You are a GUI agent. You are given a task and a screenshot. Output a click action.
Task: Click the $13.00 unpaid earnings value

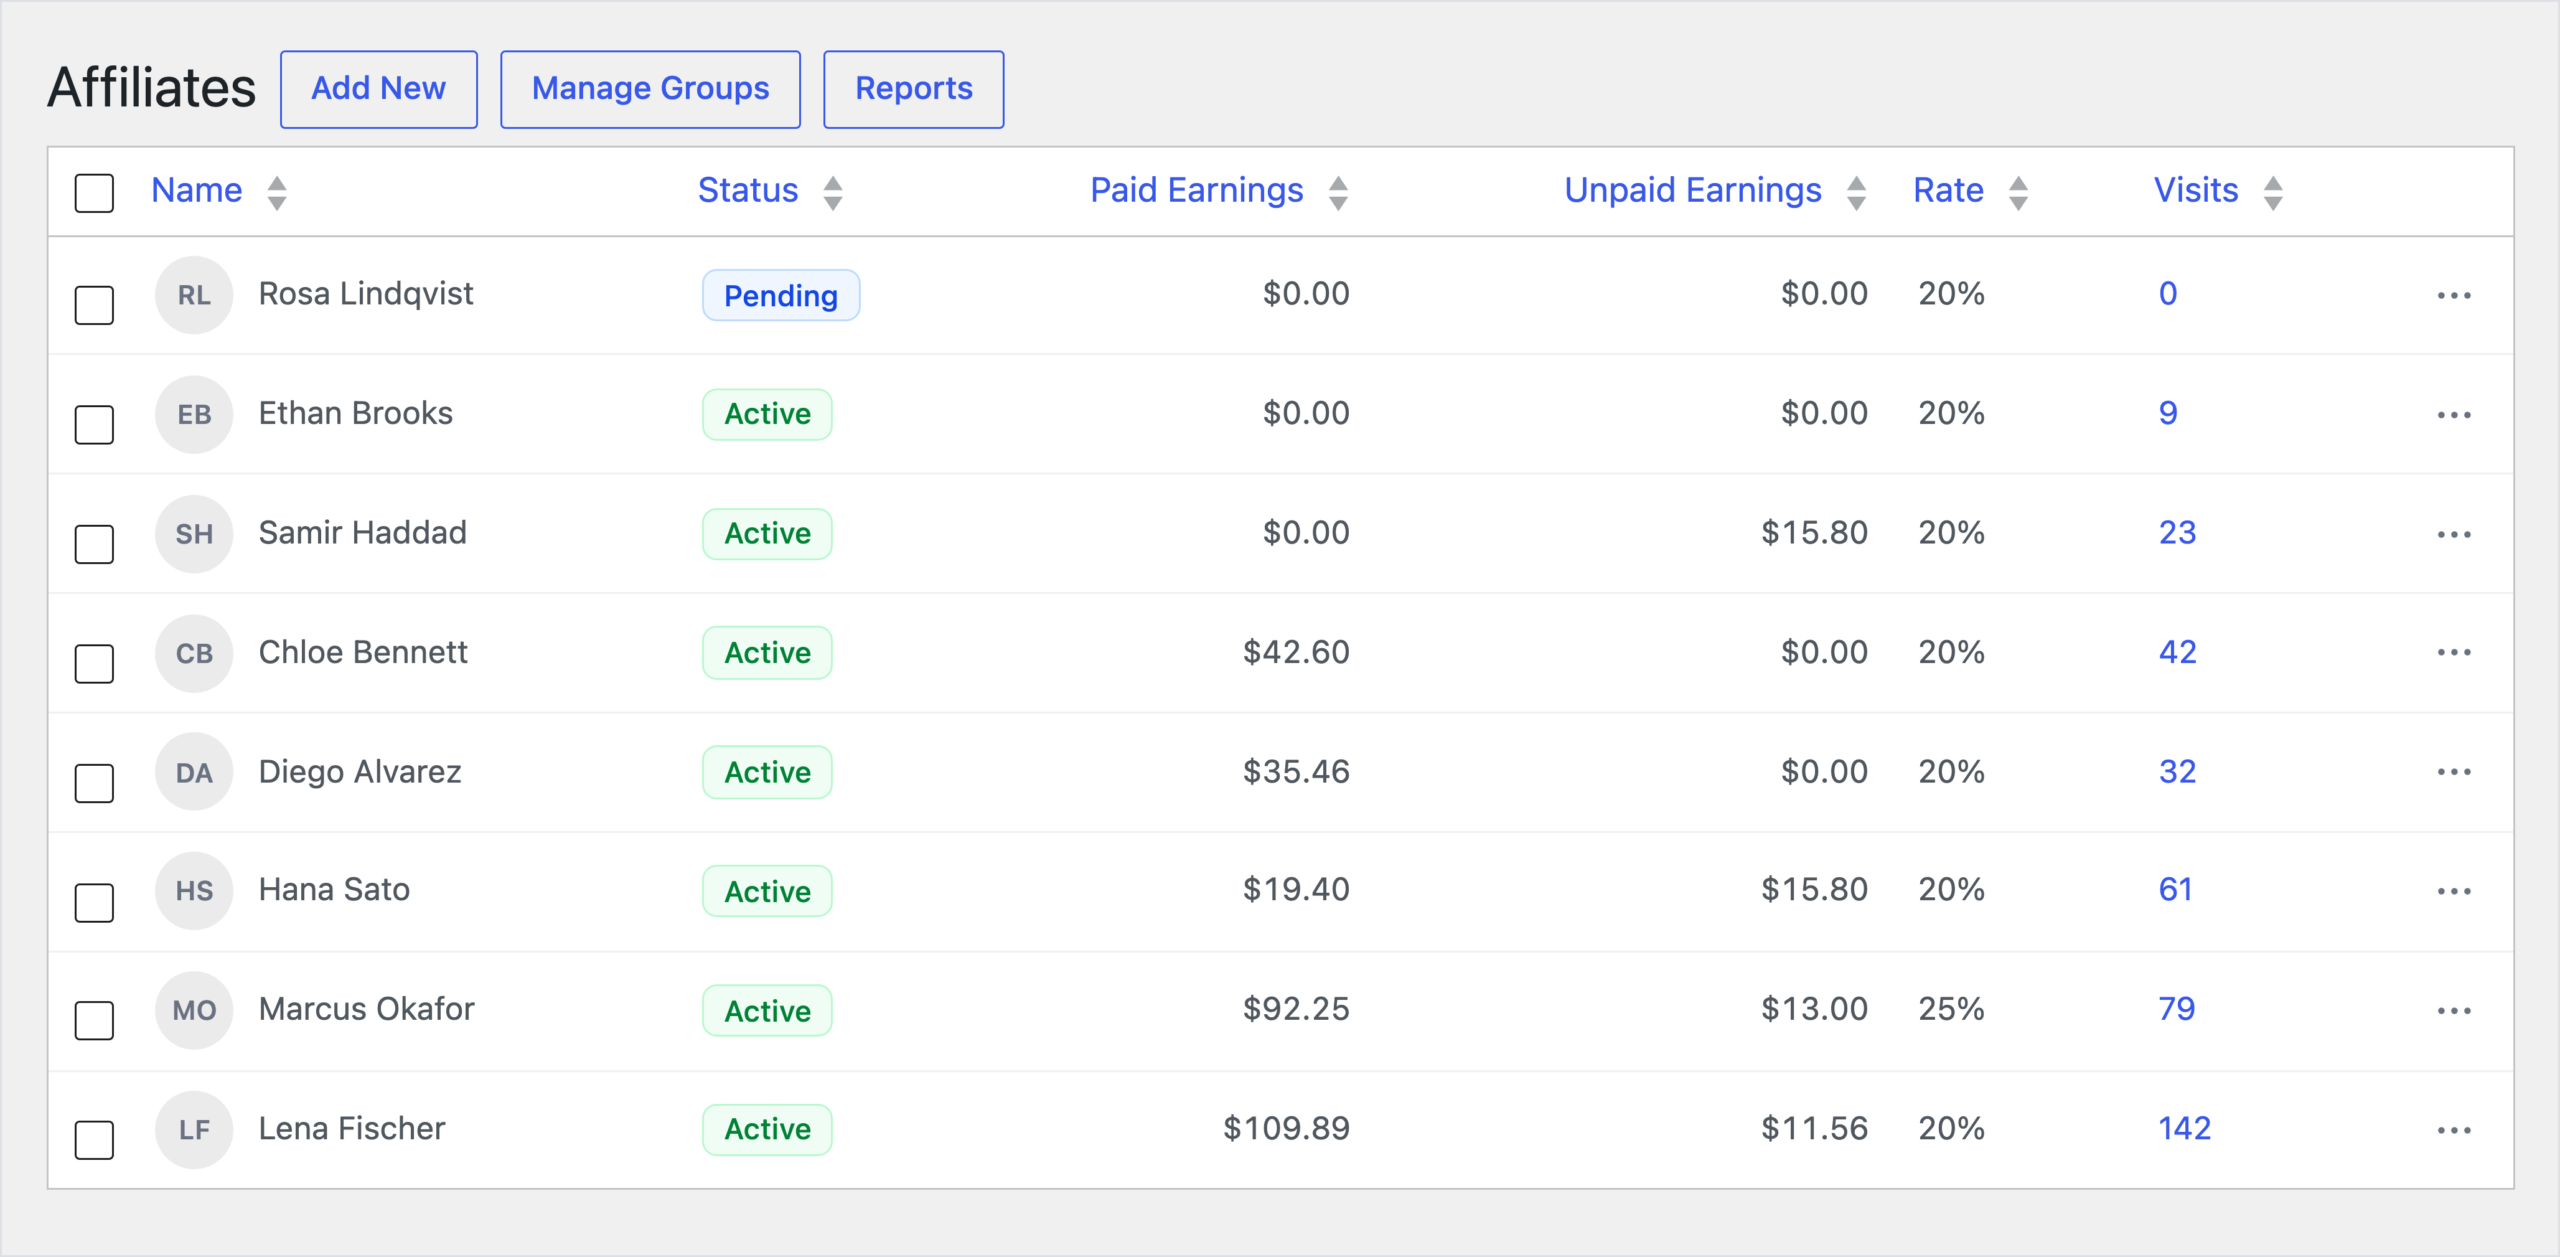[x=1814, y=1008]
